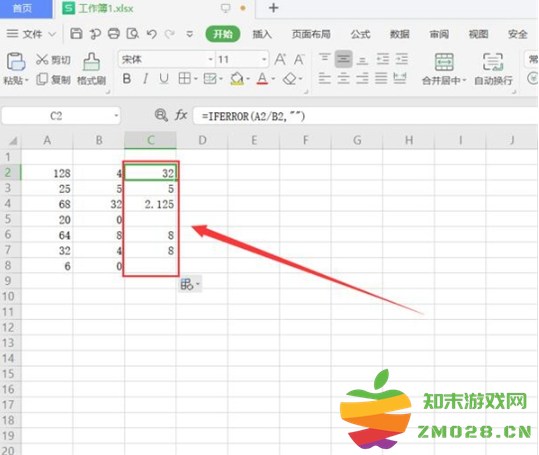
Task: Go to the 首页 (Home page) tab
Action: tap(26, 9)
